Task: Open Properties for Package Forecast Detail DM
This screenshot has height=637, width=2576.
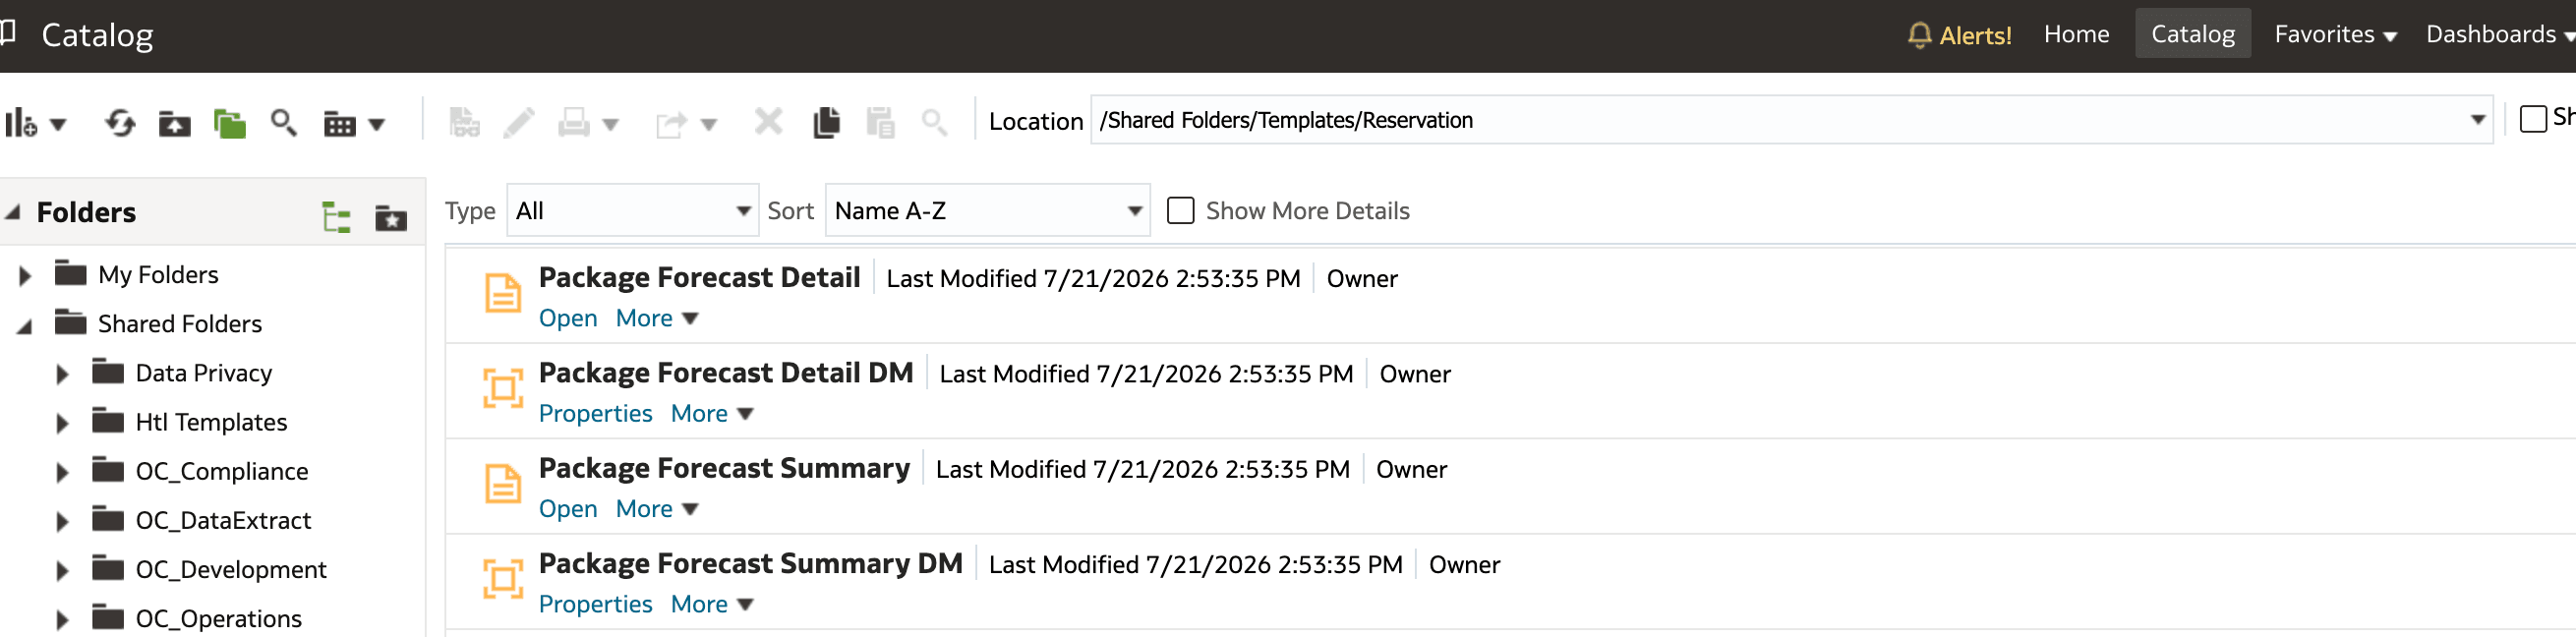Action: (x=595, y=413)
